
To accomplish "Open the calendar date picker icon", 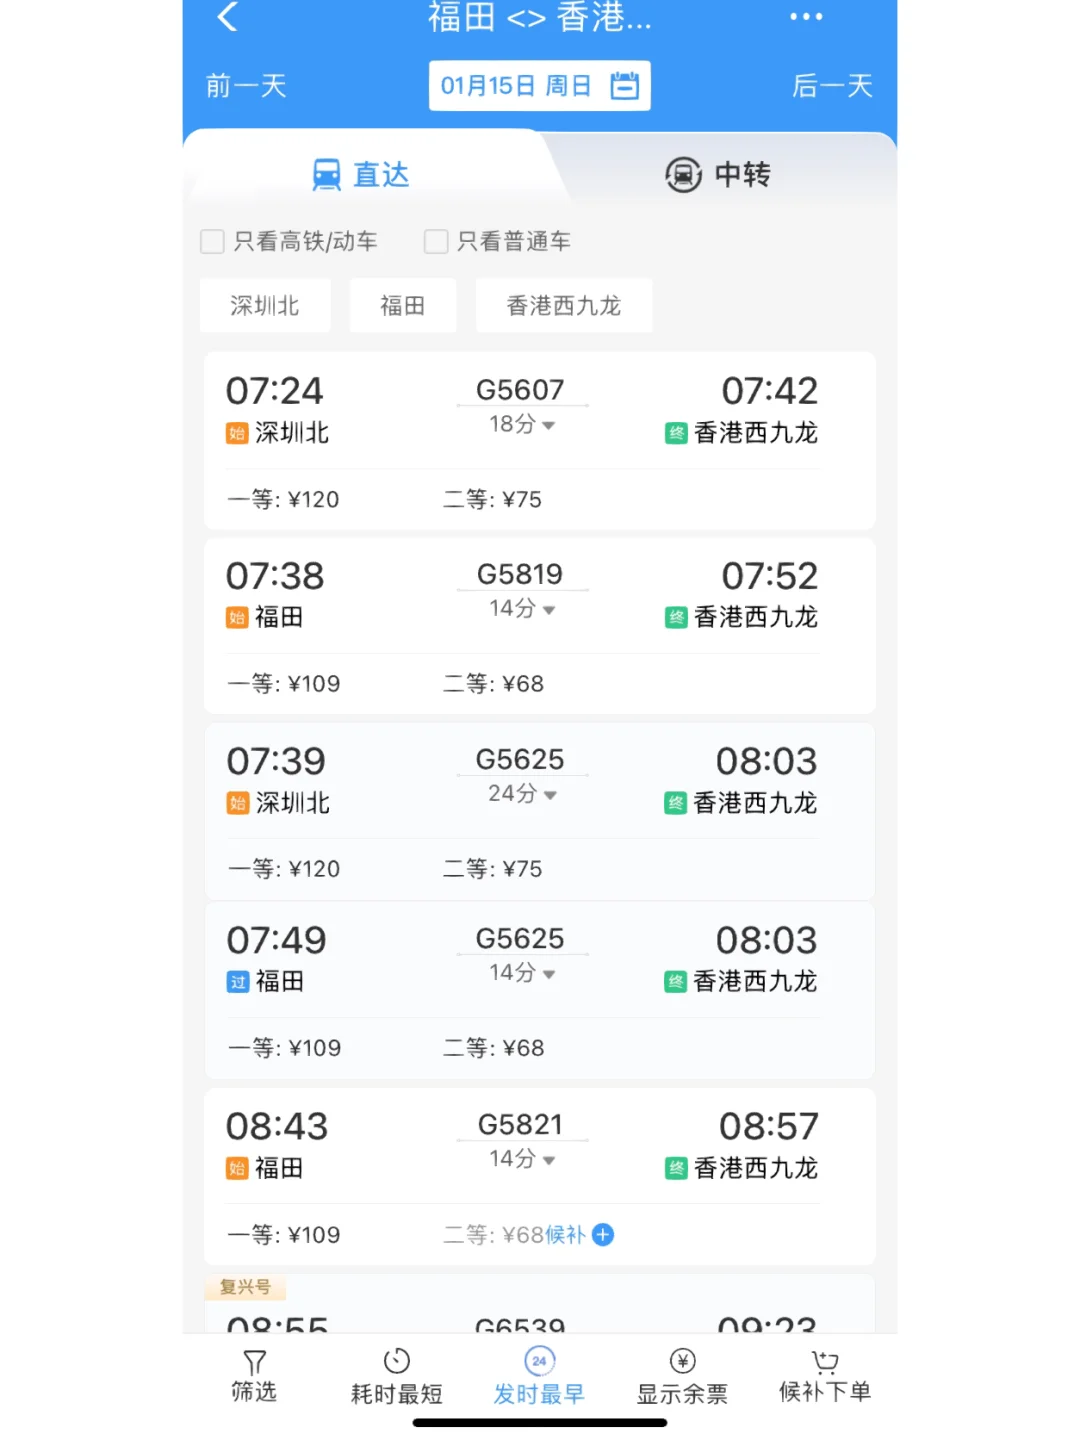I will tap(625, 86).
